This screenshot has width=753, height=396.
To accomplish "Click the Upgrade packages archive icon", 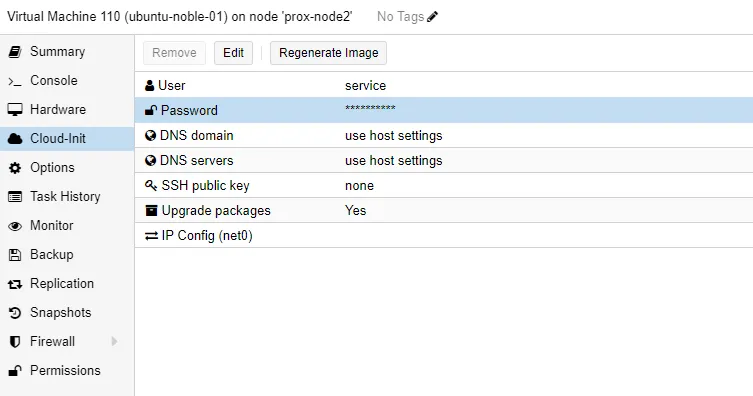I will click(151, 210).
